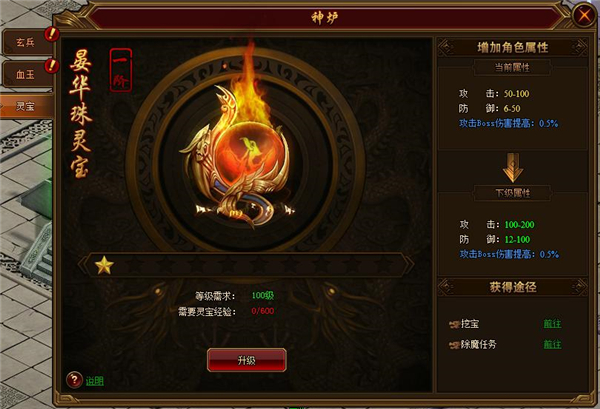Switch to the 玄兵 tab
600x409 pixels.
tap(26, 42)
